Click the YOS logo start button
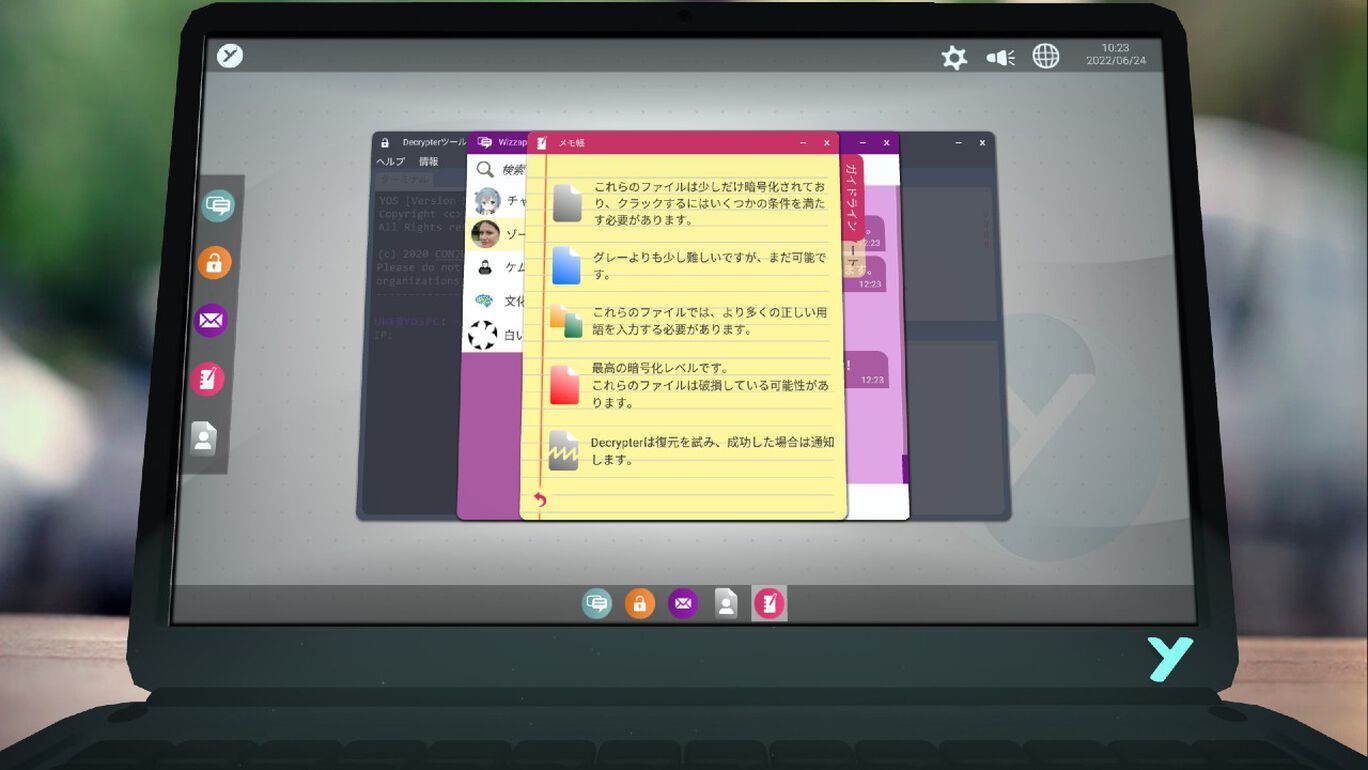1368x770 pixels. click(x=230, y=56)
